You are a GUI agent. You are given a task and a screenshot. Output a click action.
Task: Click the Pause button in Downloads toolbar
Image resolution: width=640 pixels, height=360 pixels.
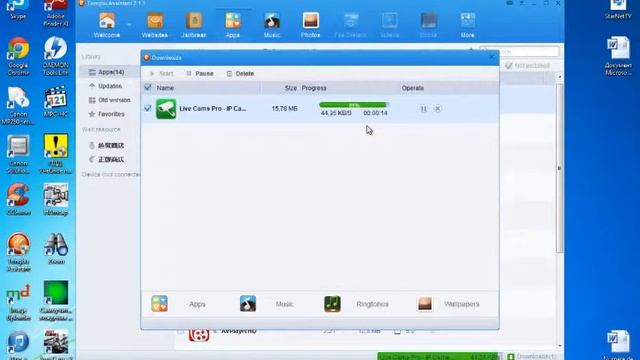pyautogui.click(x=200, y=73)
